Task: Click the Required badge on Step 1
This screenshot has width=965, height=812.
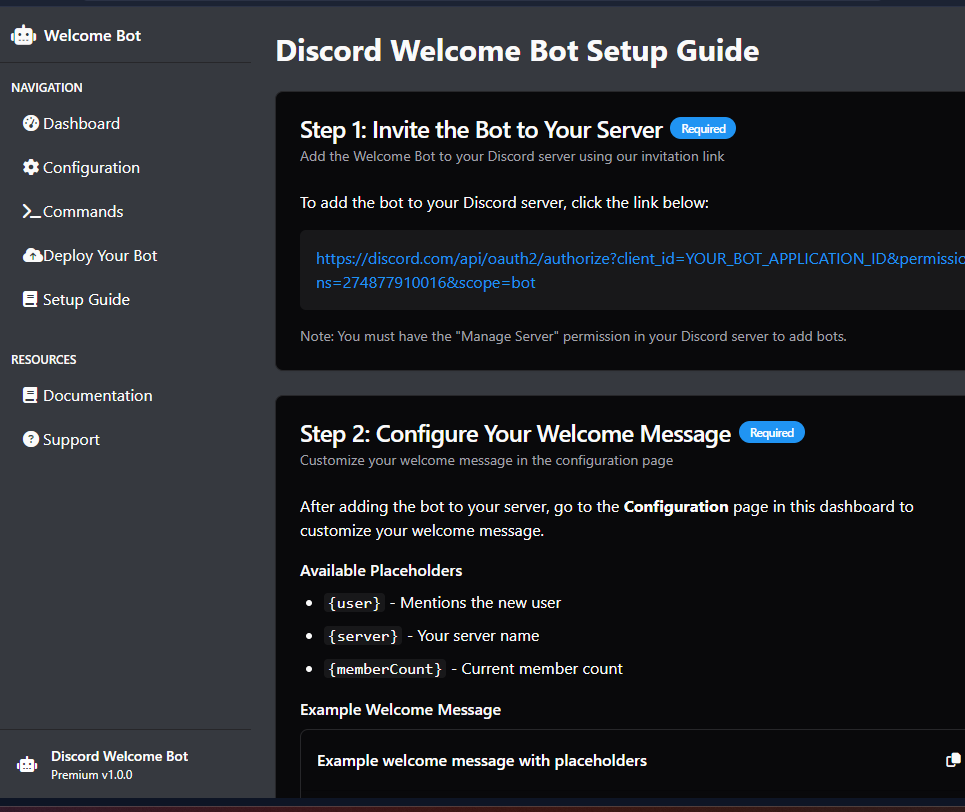Action: (703, 128)
